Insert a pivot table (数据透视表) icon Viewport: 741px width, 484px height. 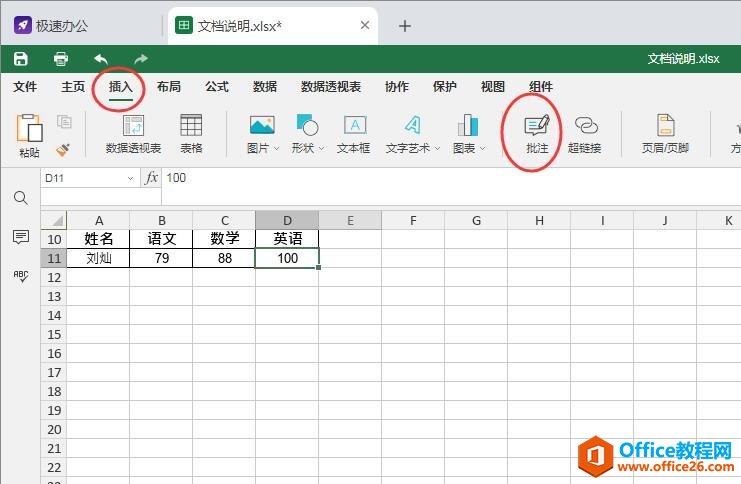click(133, 126)
